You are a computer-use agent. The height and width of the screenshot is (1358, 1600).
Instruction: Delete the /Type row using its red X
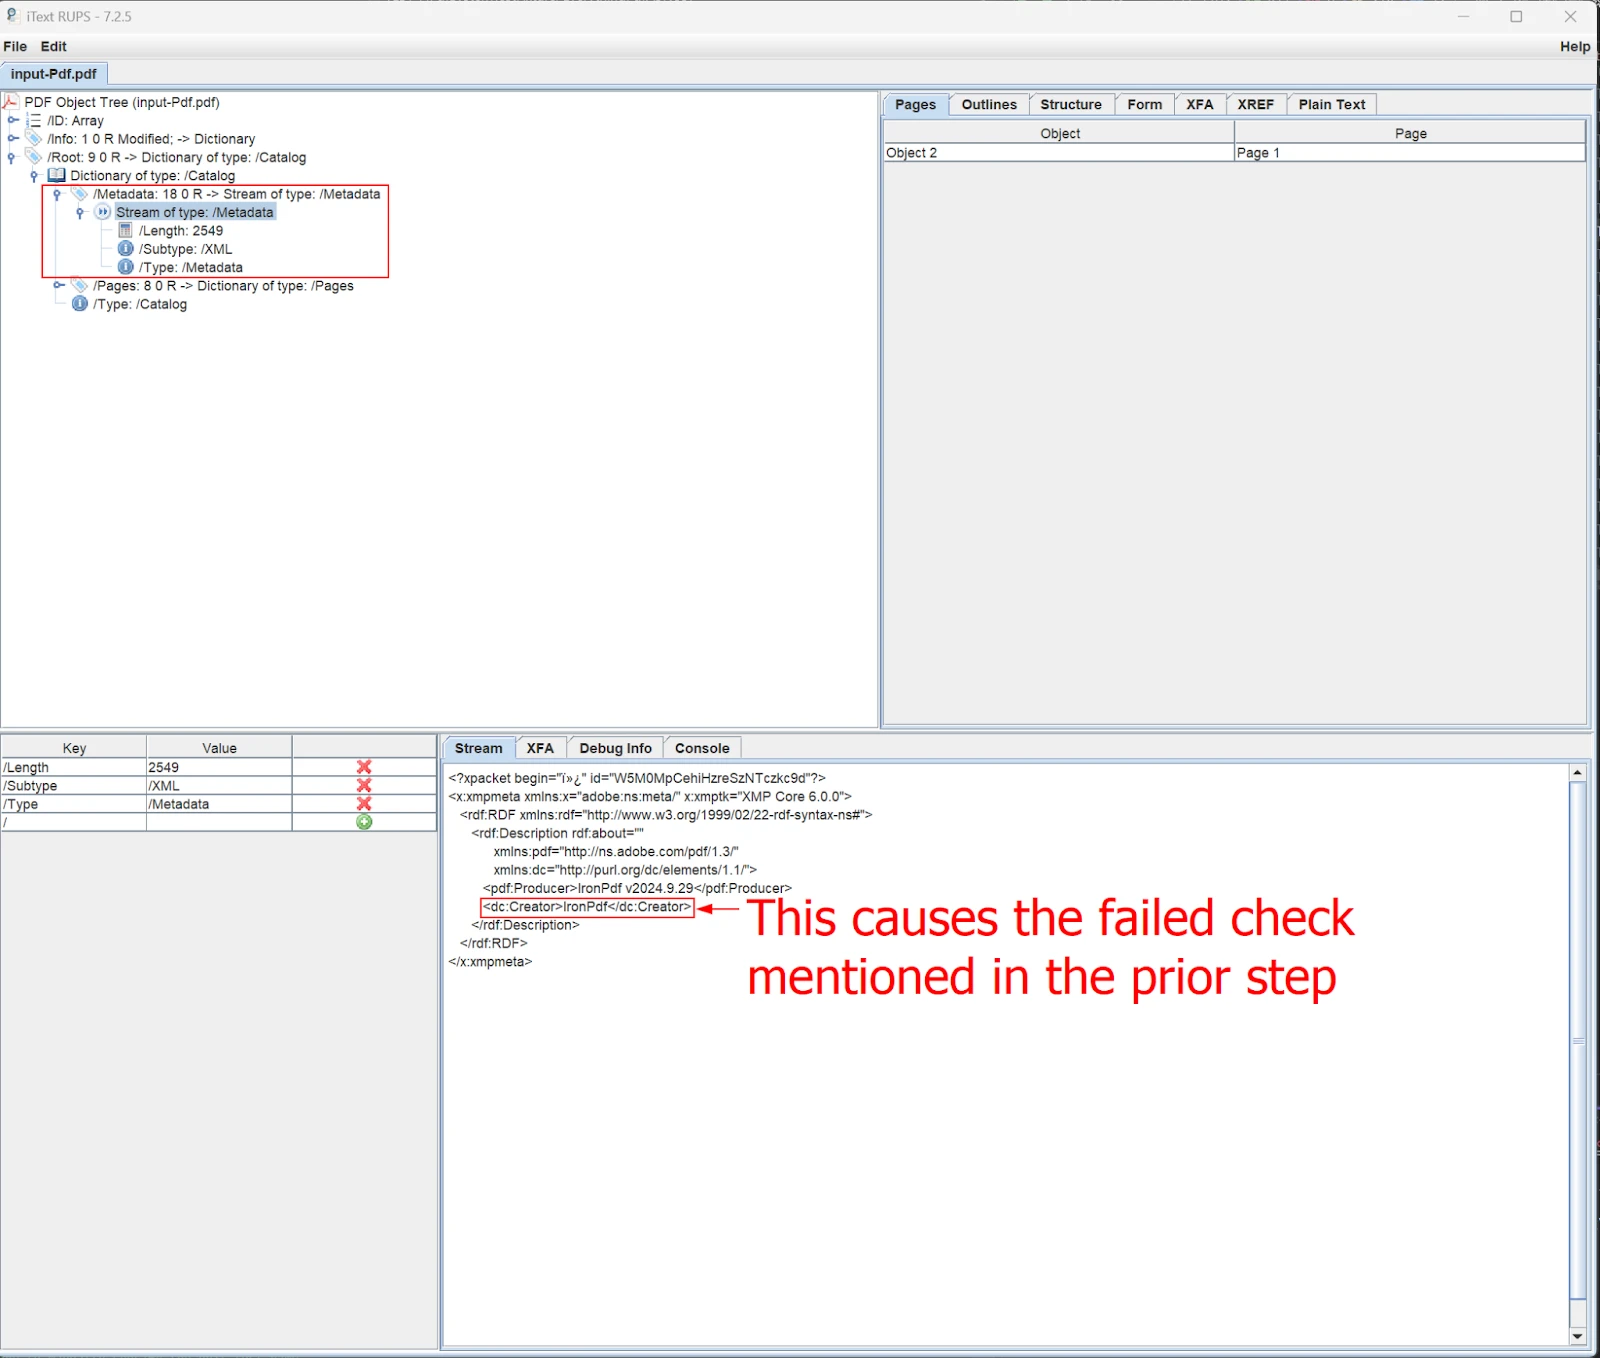[x=364, y=804]
